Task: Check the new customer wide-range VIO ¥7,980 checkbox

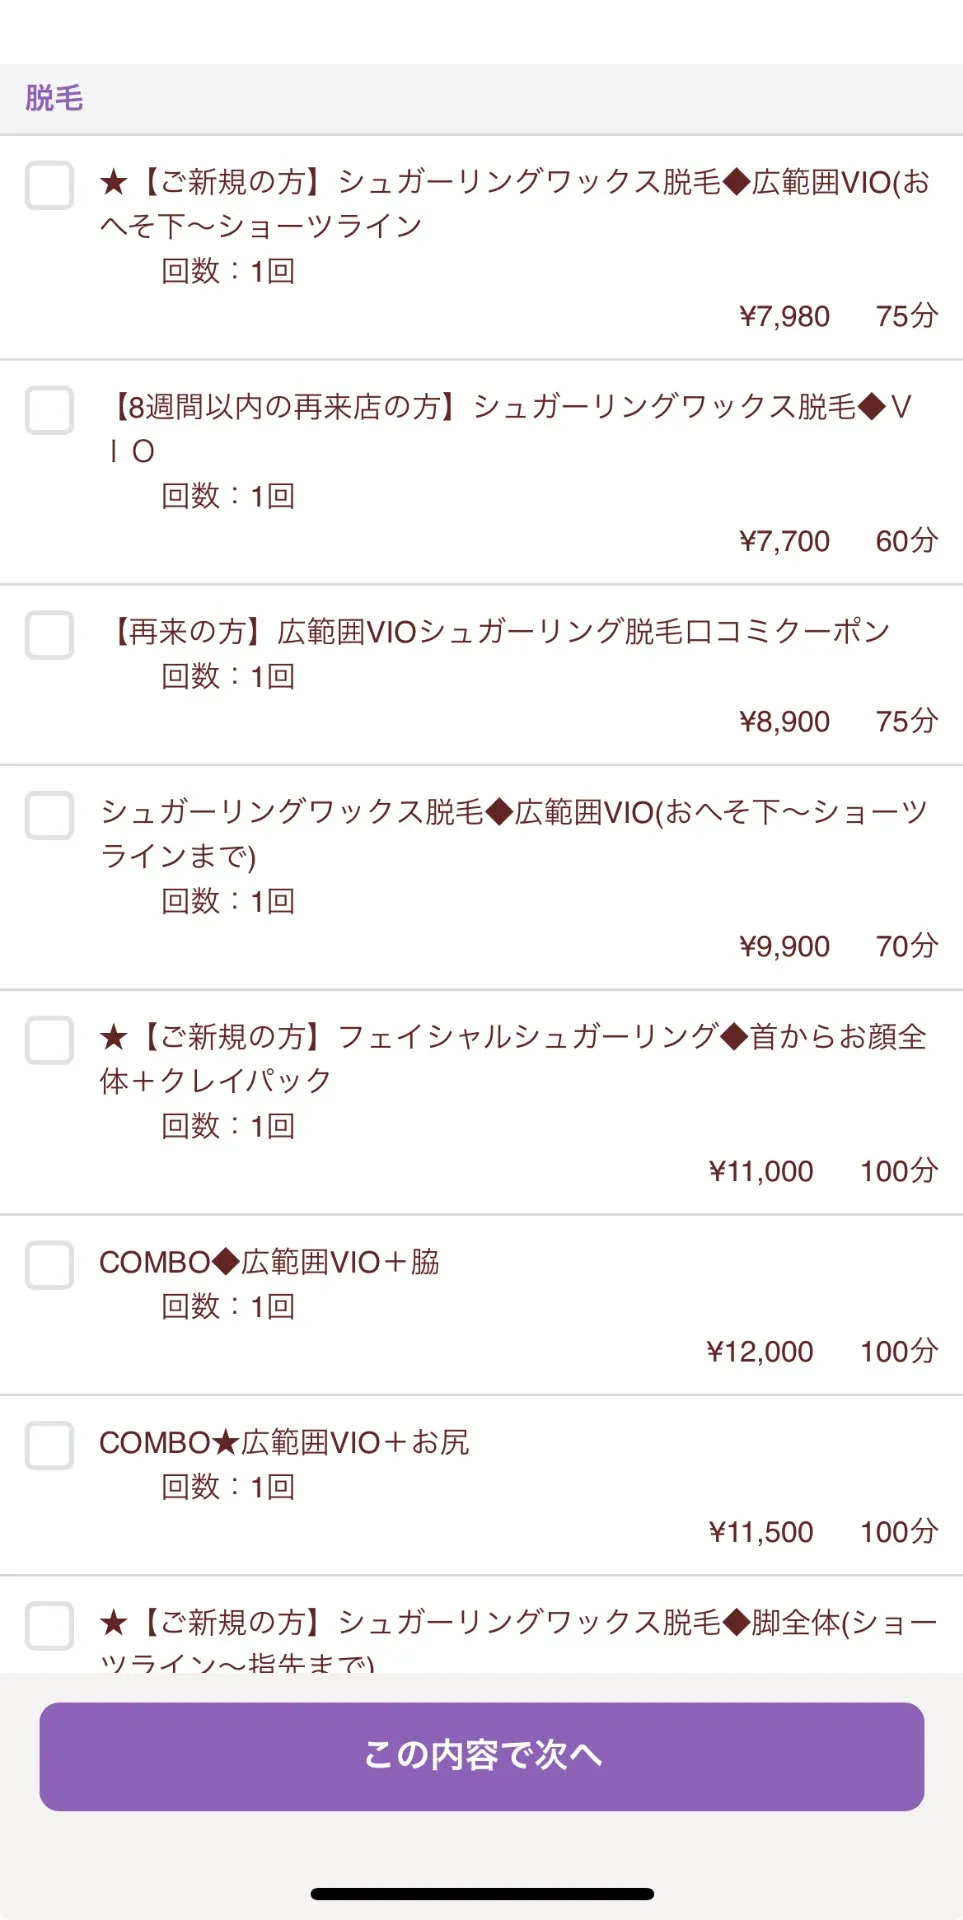Action: [x=49, y=185]
